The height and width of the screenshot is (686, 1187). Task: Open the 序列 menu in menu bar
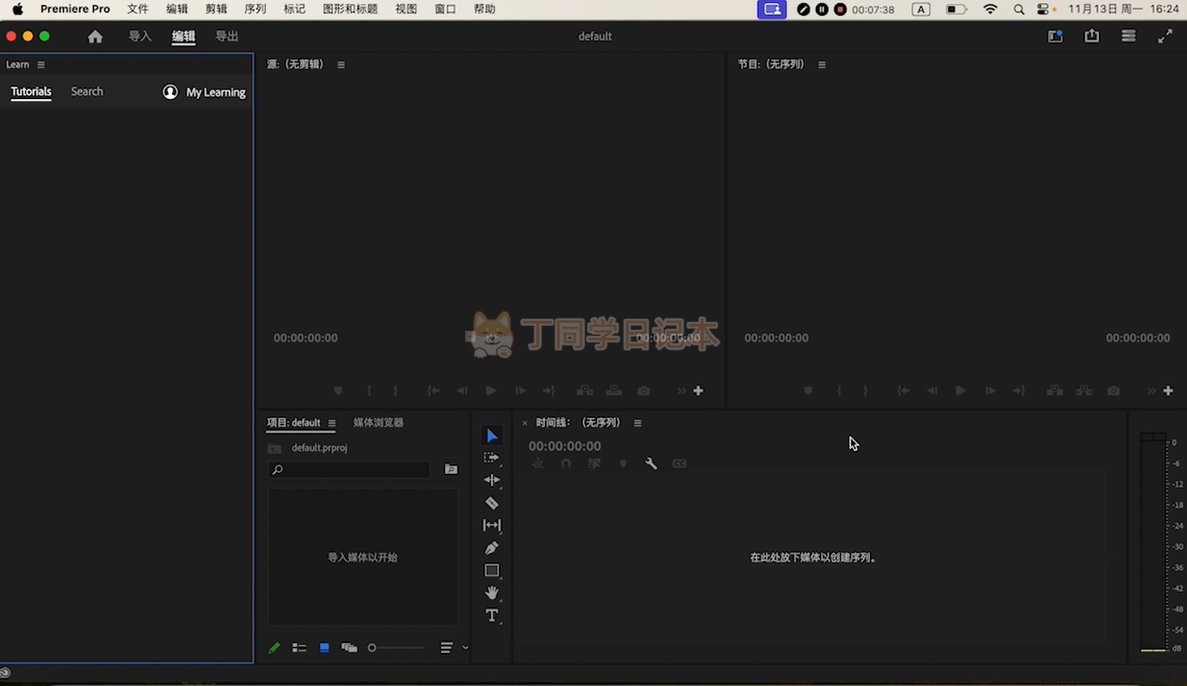[255, 9]
